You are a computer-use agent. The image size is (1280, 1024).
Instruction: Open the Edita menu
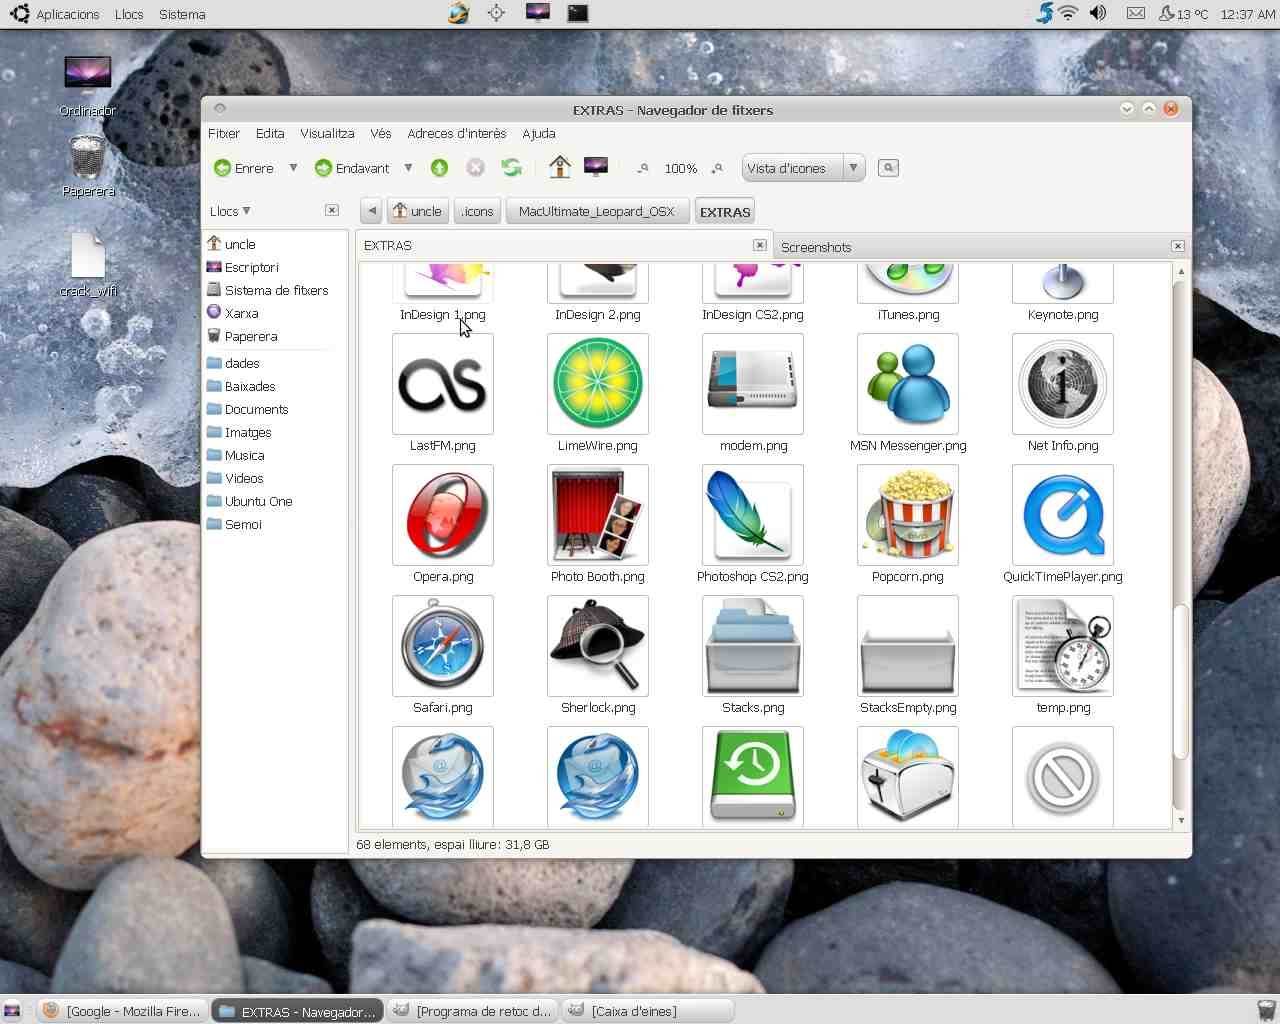click(x=270, y=133)
